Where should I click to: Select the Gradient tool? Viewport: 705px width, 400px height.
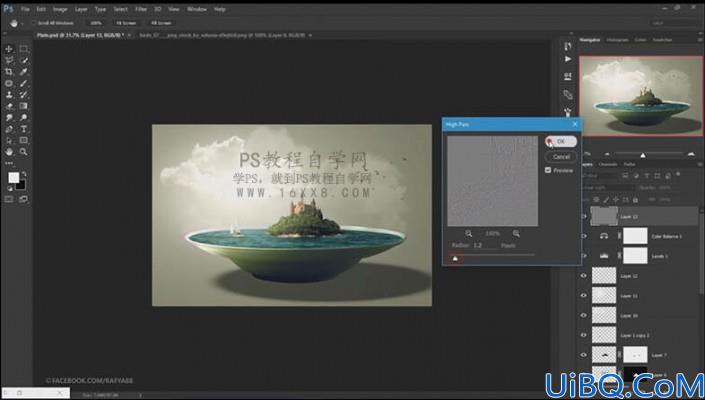tap(23, 106)
